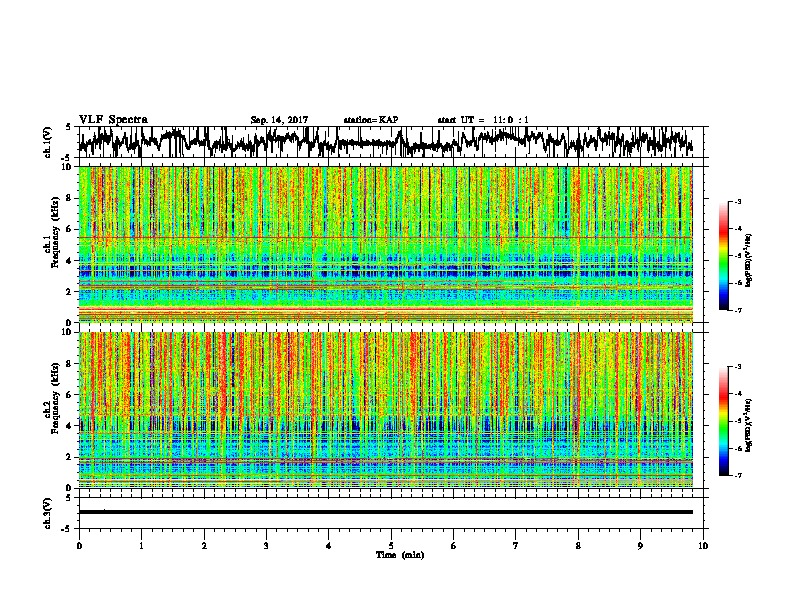Viewport: 792px width, 612px height.
Task: Click inside the ch.1 spectrogram panel
Action: click(x=385, y=244)
